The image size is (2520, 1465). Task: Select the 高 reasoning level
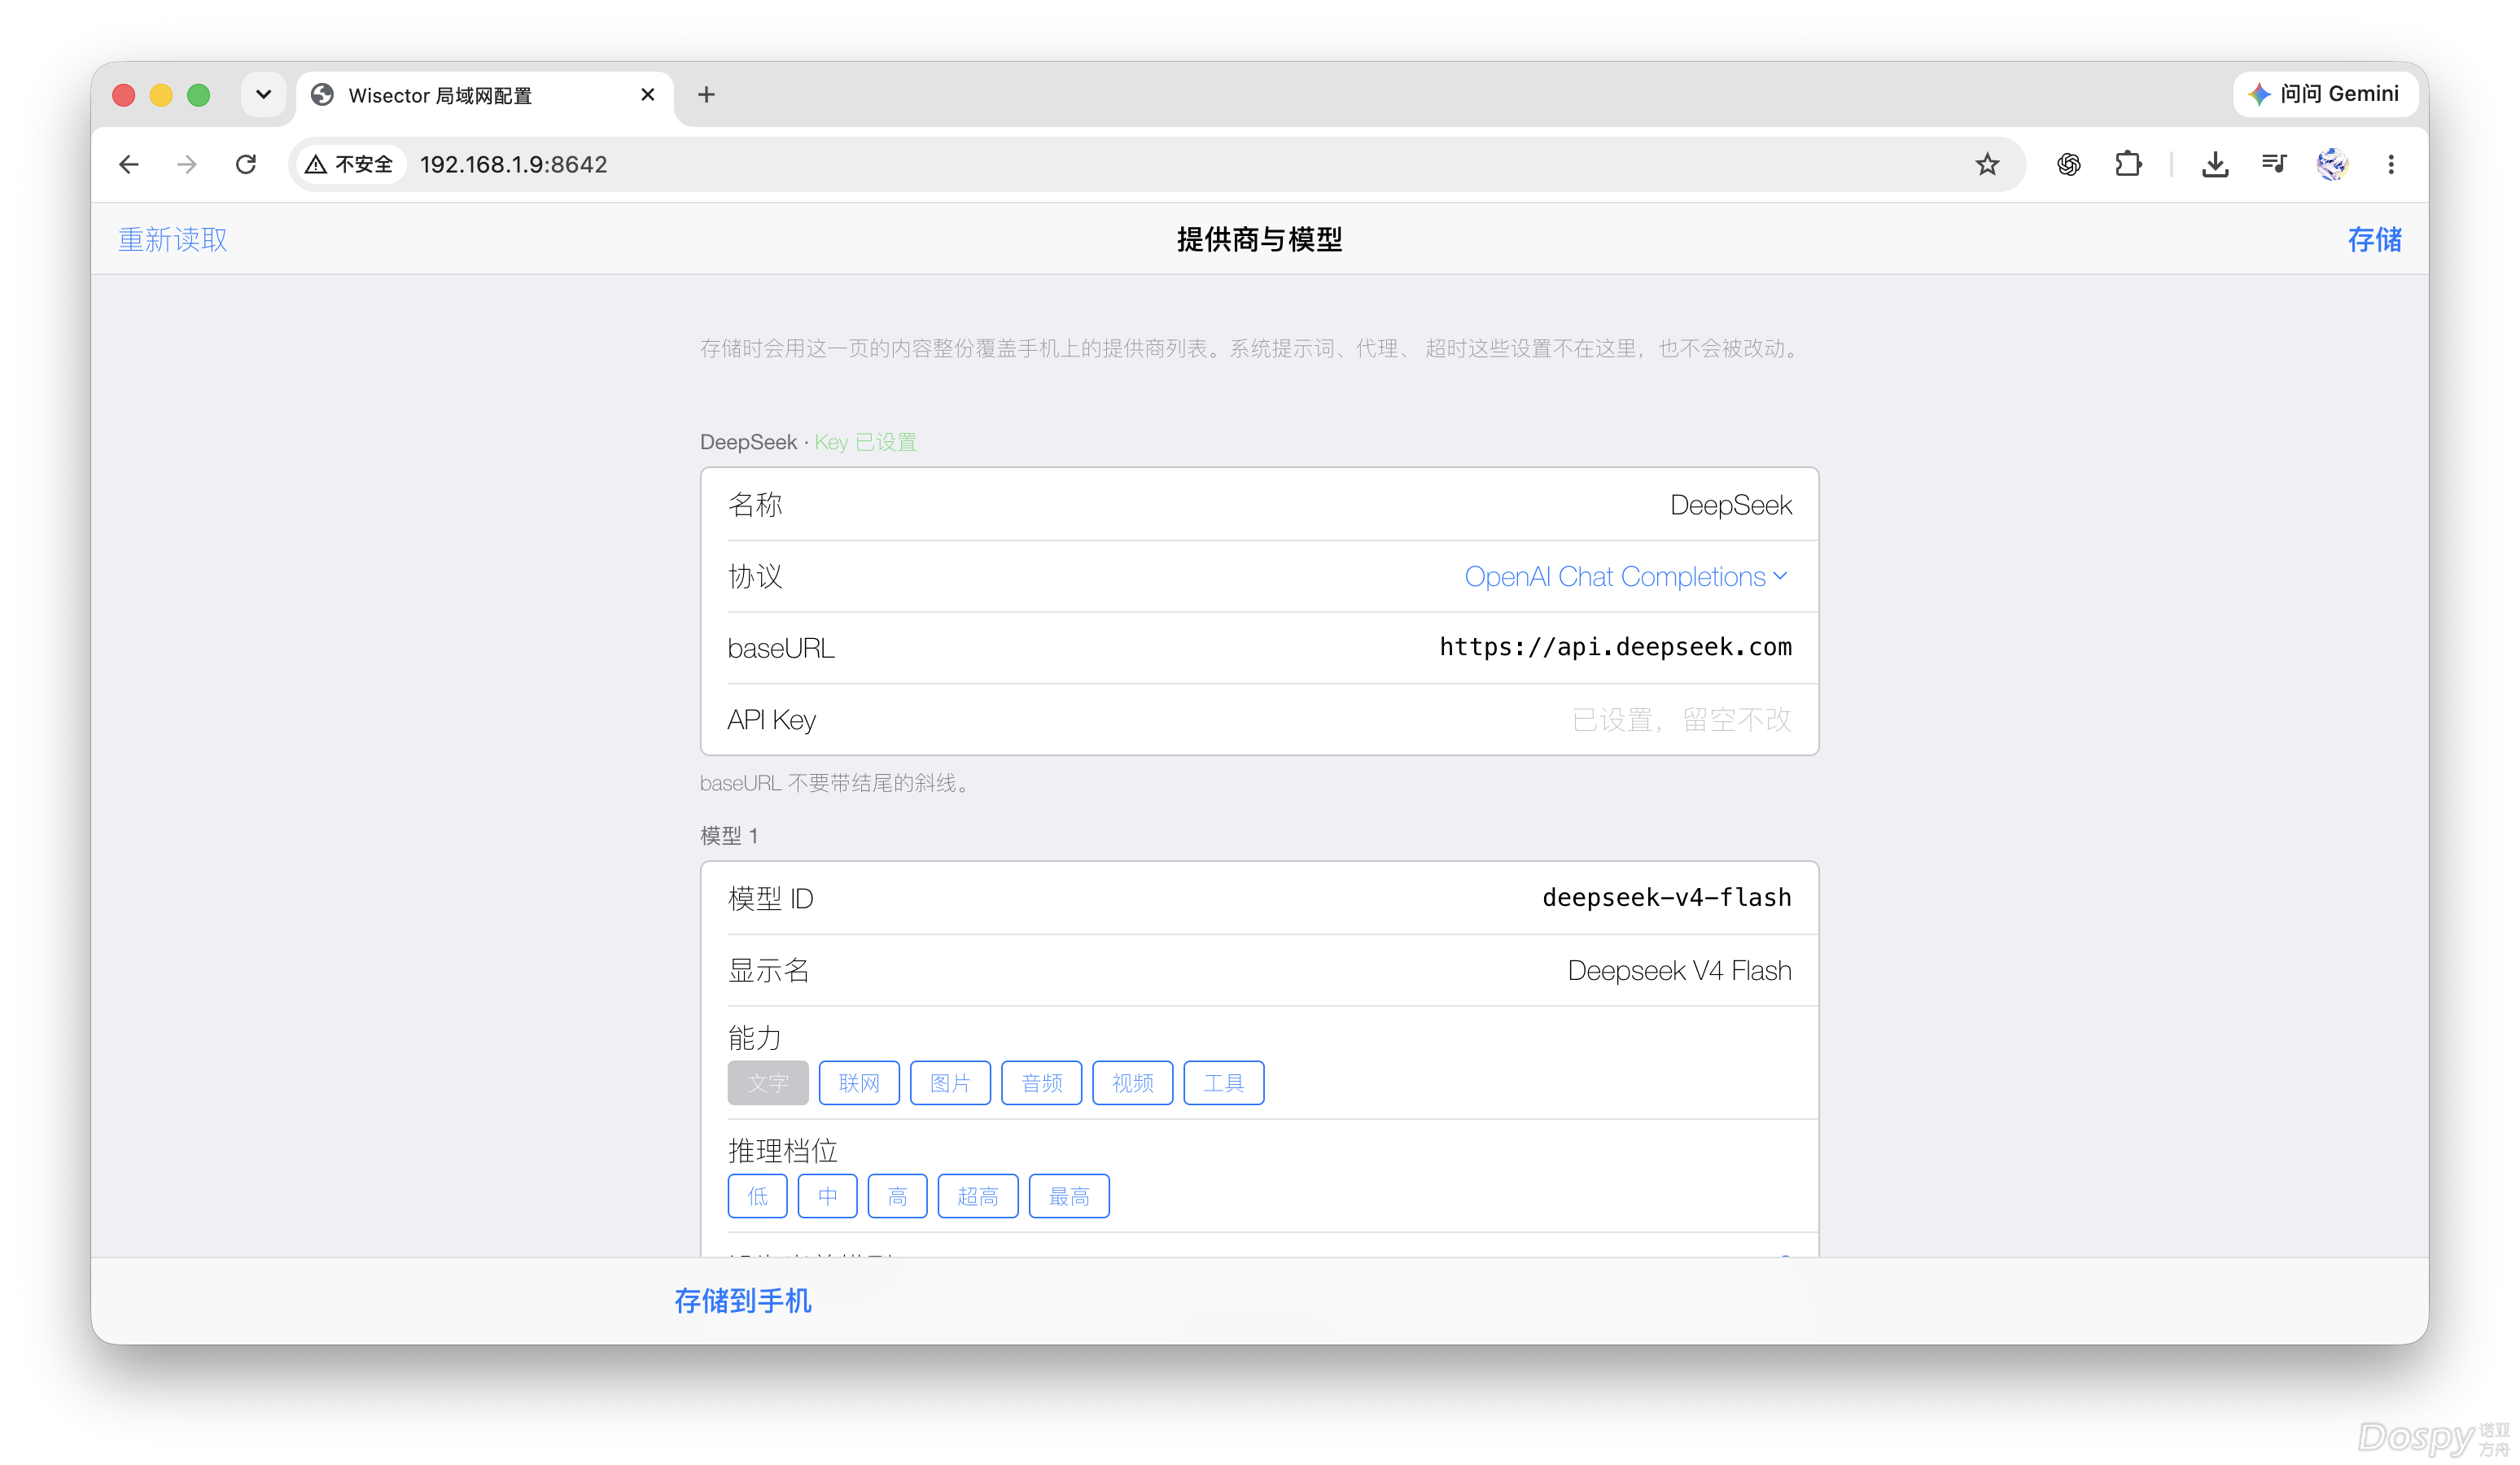point(897,1196)
